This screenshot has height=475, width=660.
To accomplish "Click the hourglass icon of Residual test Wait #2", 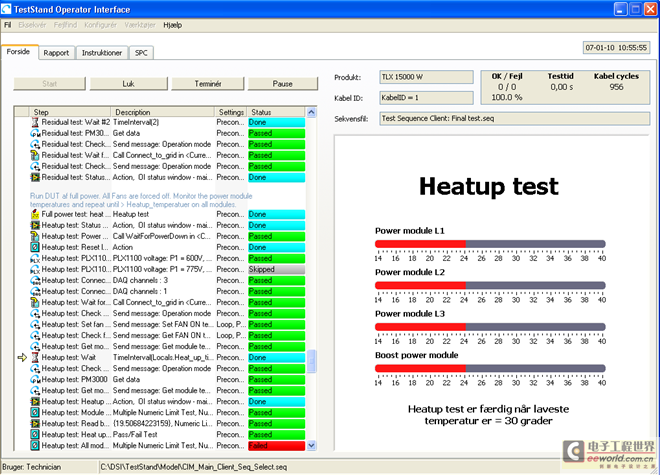I will point(35,122).
